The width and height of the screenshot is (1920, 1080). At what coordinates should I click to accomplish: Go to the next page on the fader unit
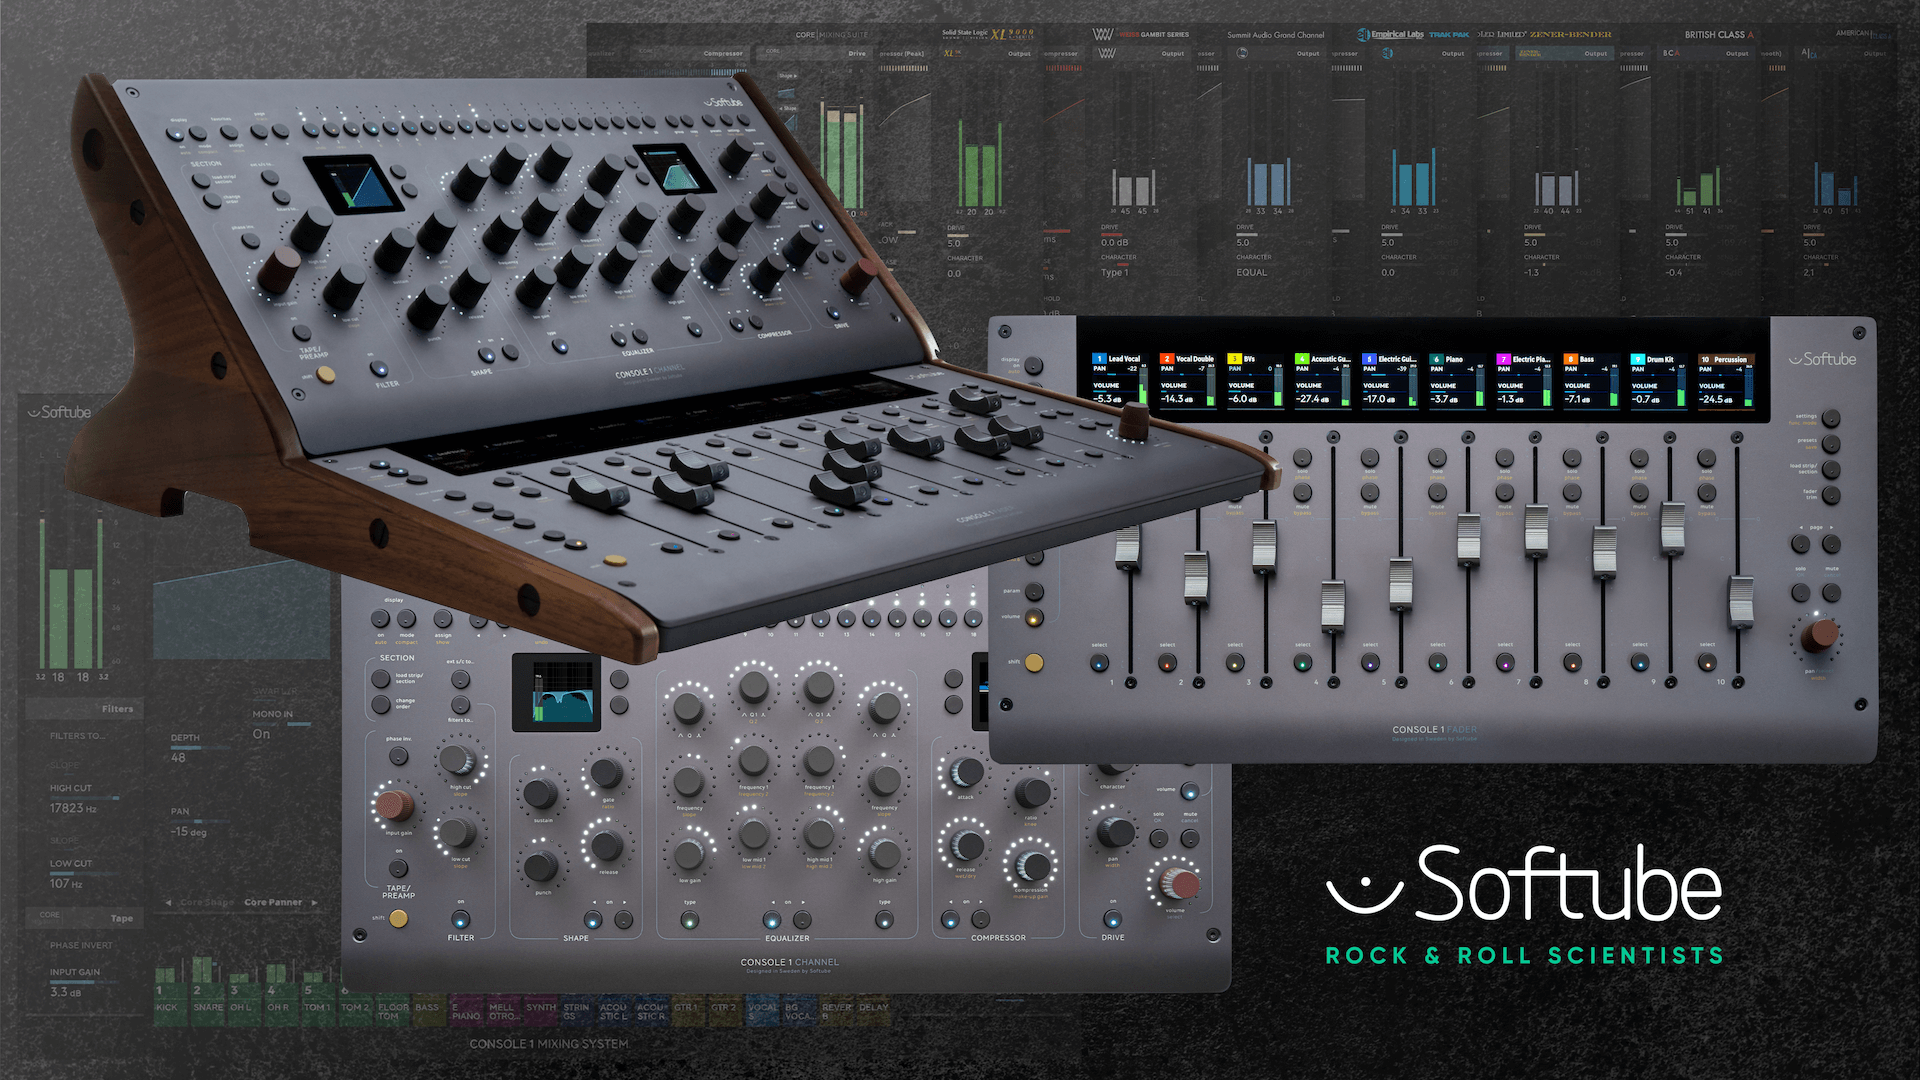click(1831, 544)
